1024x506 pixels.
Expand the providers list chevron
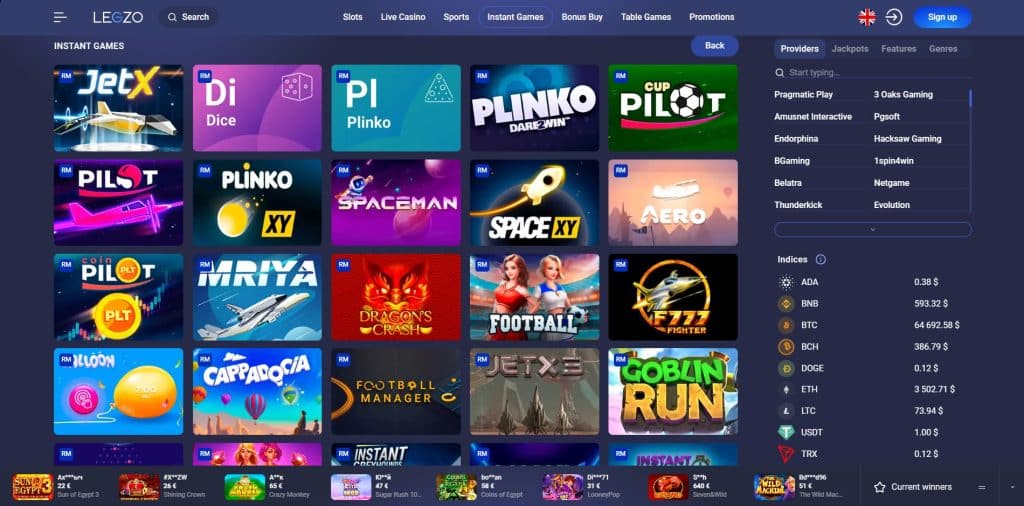point(872,229)
